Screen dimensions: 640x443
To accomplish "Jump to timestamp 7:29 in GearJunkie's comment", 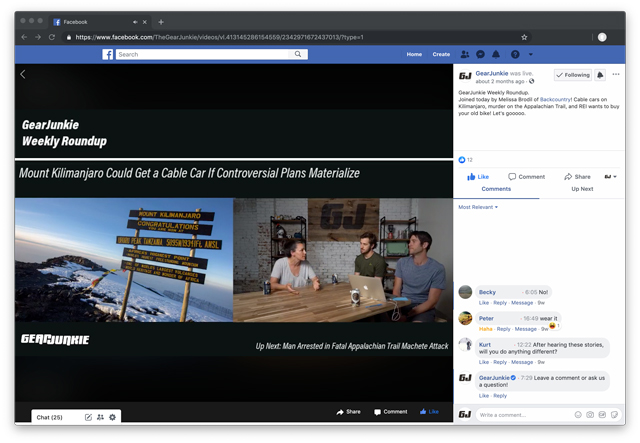I will pos(526,378).
